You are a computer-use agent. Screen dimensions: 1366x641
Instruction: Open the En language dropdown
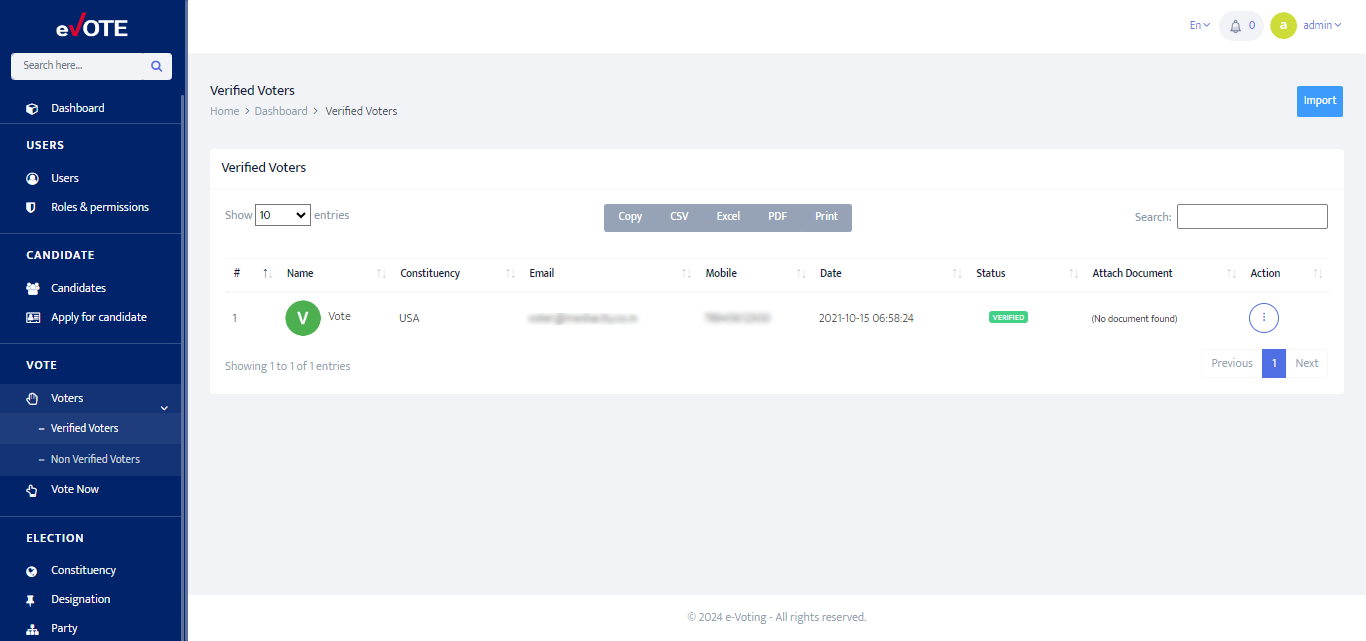click(x=1198, y=24)
